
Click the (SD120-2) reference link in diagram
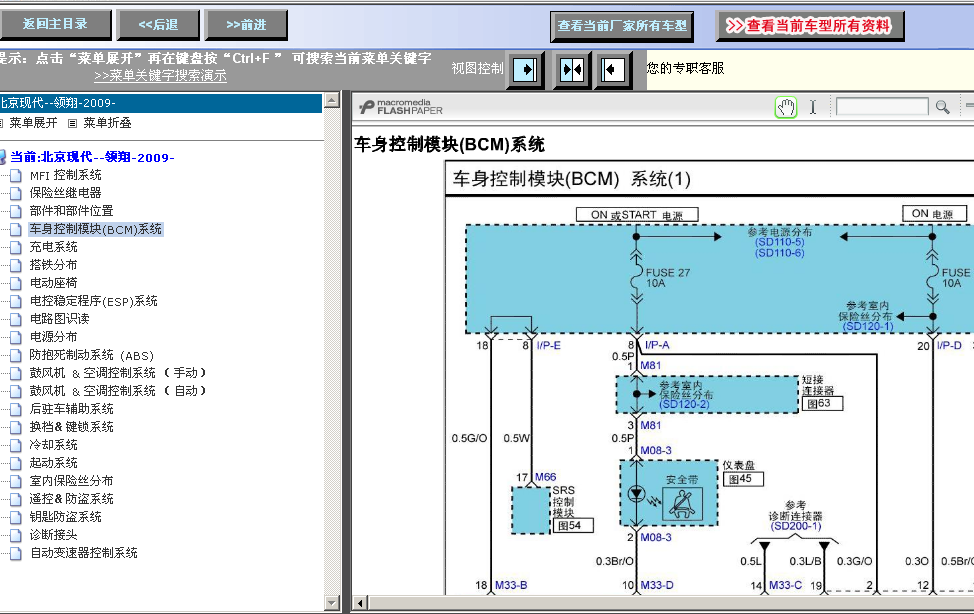[684, 405]
